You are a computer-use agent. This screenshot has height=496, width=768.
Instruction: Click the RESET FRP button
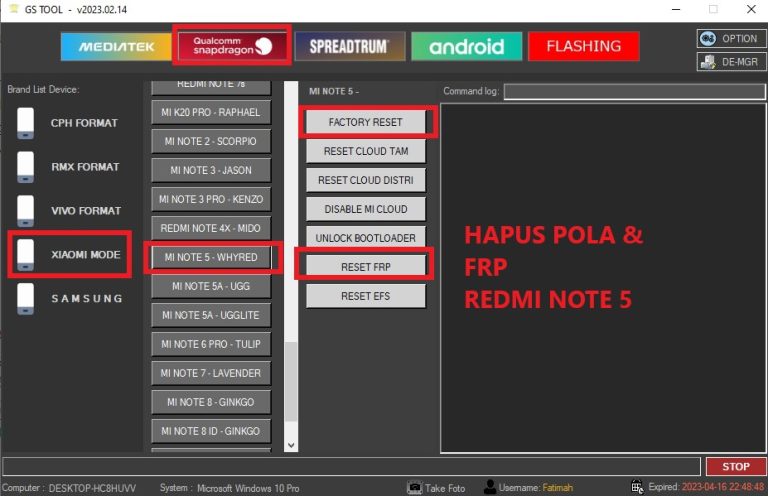tap(365, 267)
